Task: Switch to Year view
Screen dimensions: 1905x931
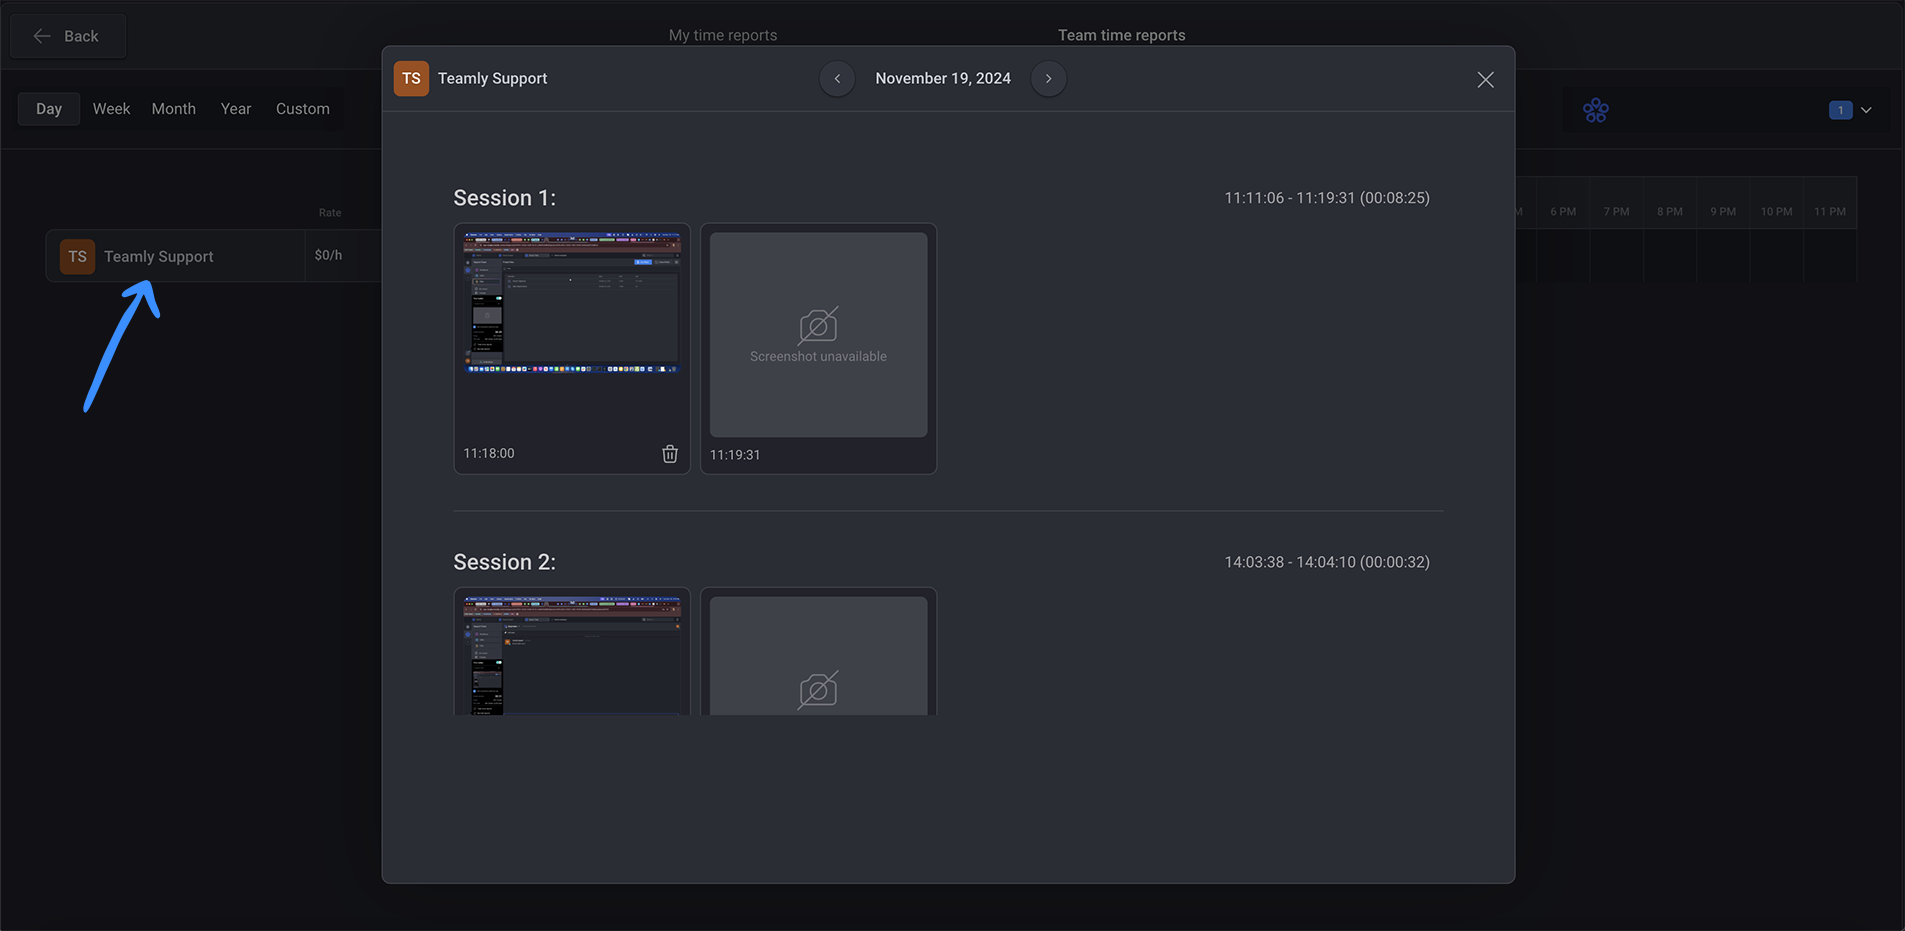Action: [236, 109]
